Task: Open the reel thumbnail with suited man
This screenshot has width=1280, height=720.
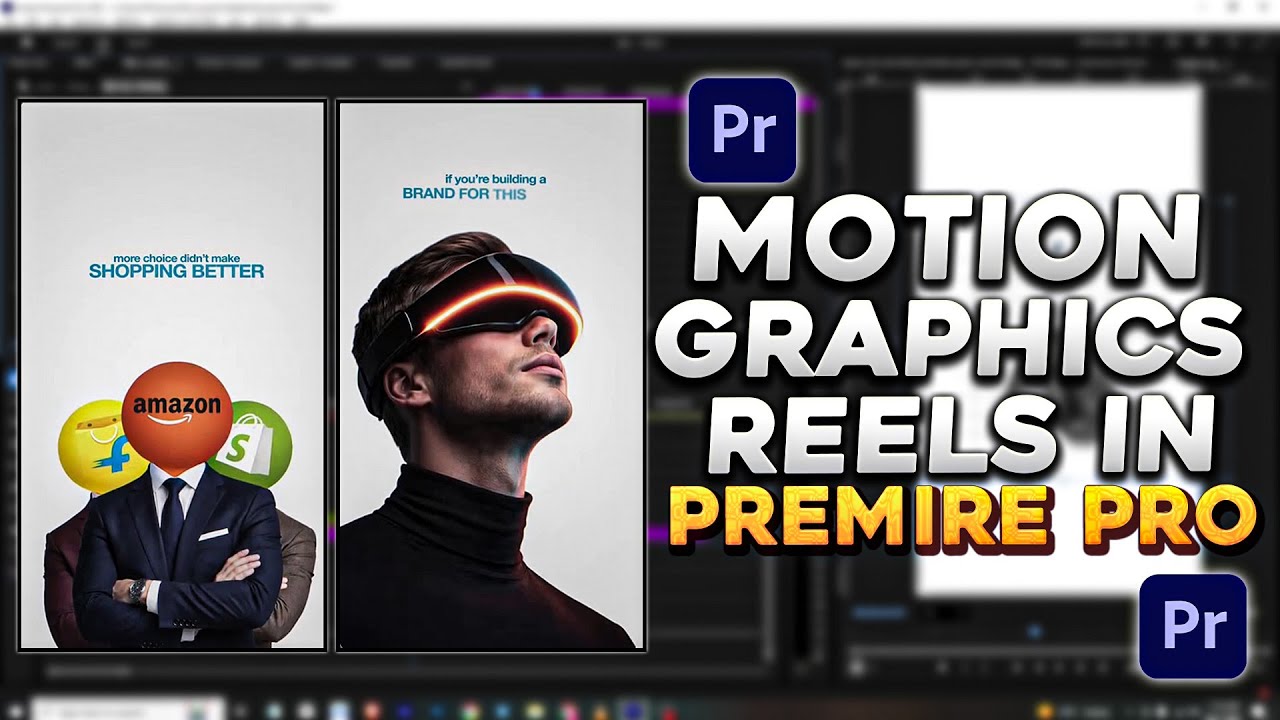Action: click(x=173, y=375)
